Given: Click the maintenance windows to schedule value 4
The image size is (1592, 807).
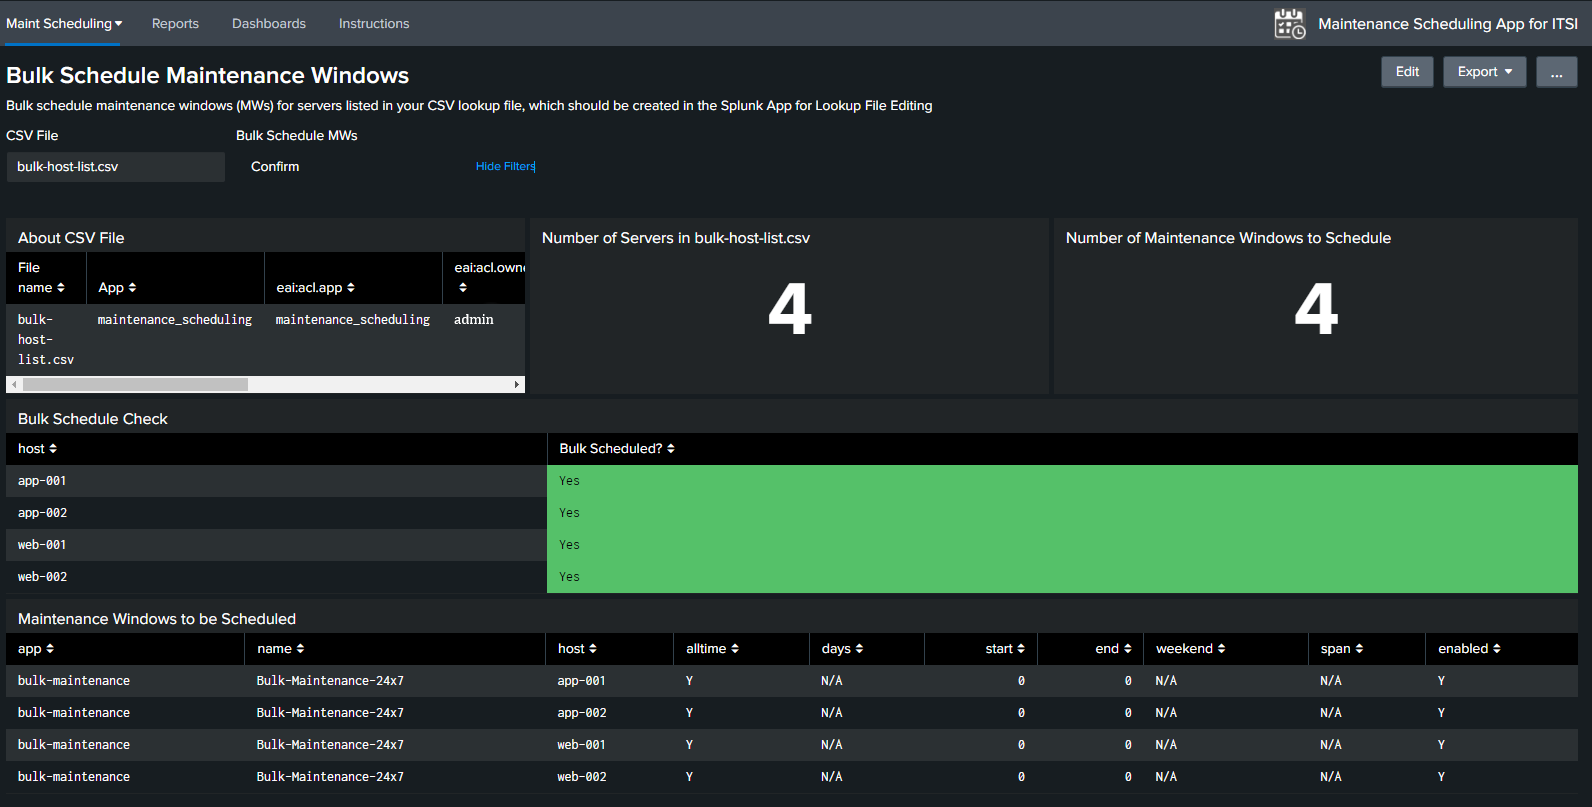Looking at the screenshot, I should (x=1315, y=308).
